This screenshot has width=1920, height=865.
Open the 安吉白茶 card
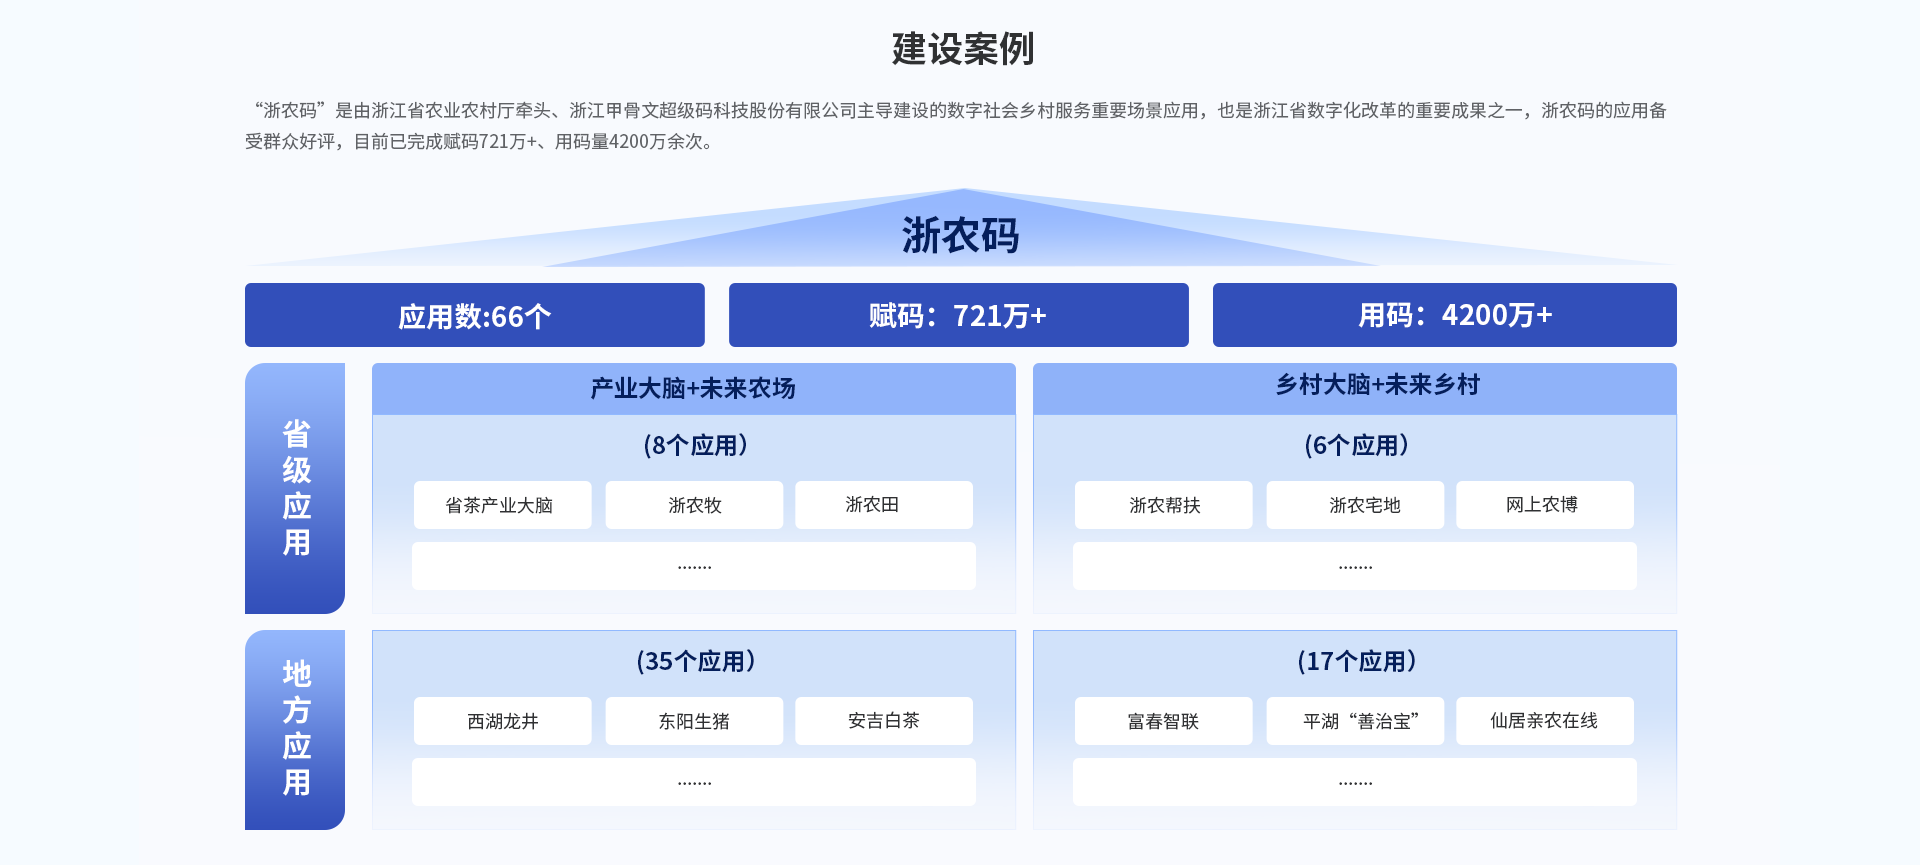[x=884, y=721]
